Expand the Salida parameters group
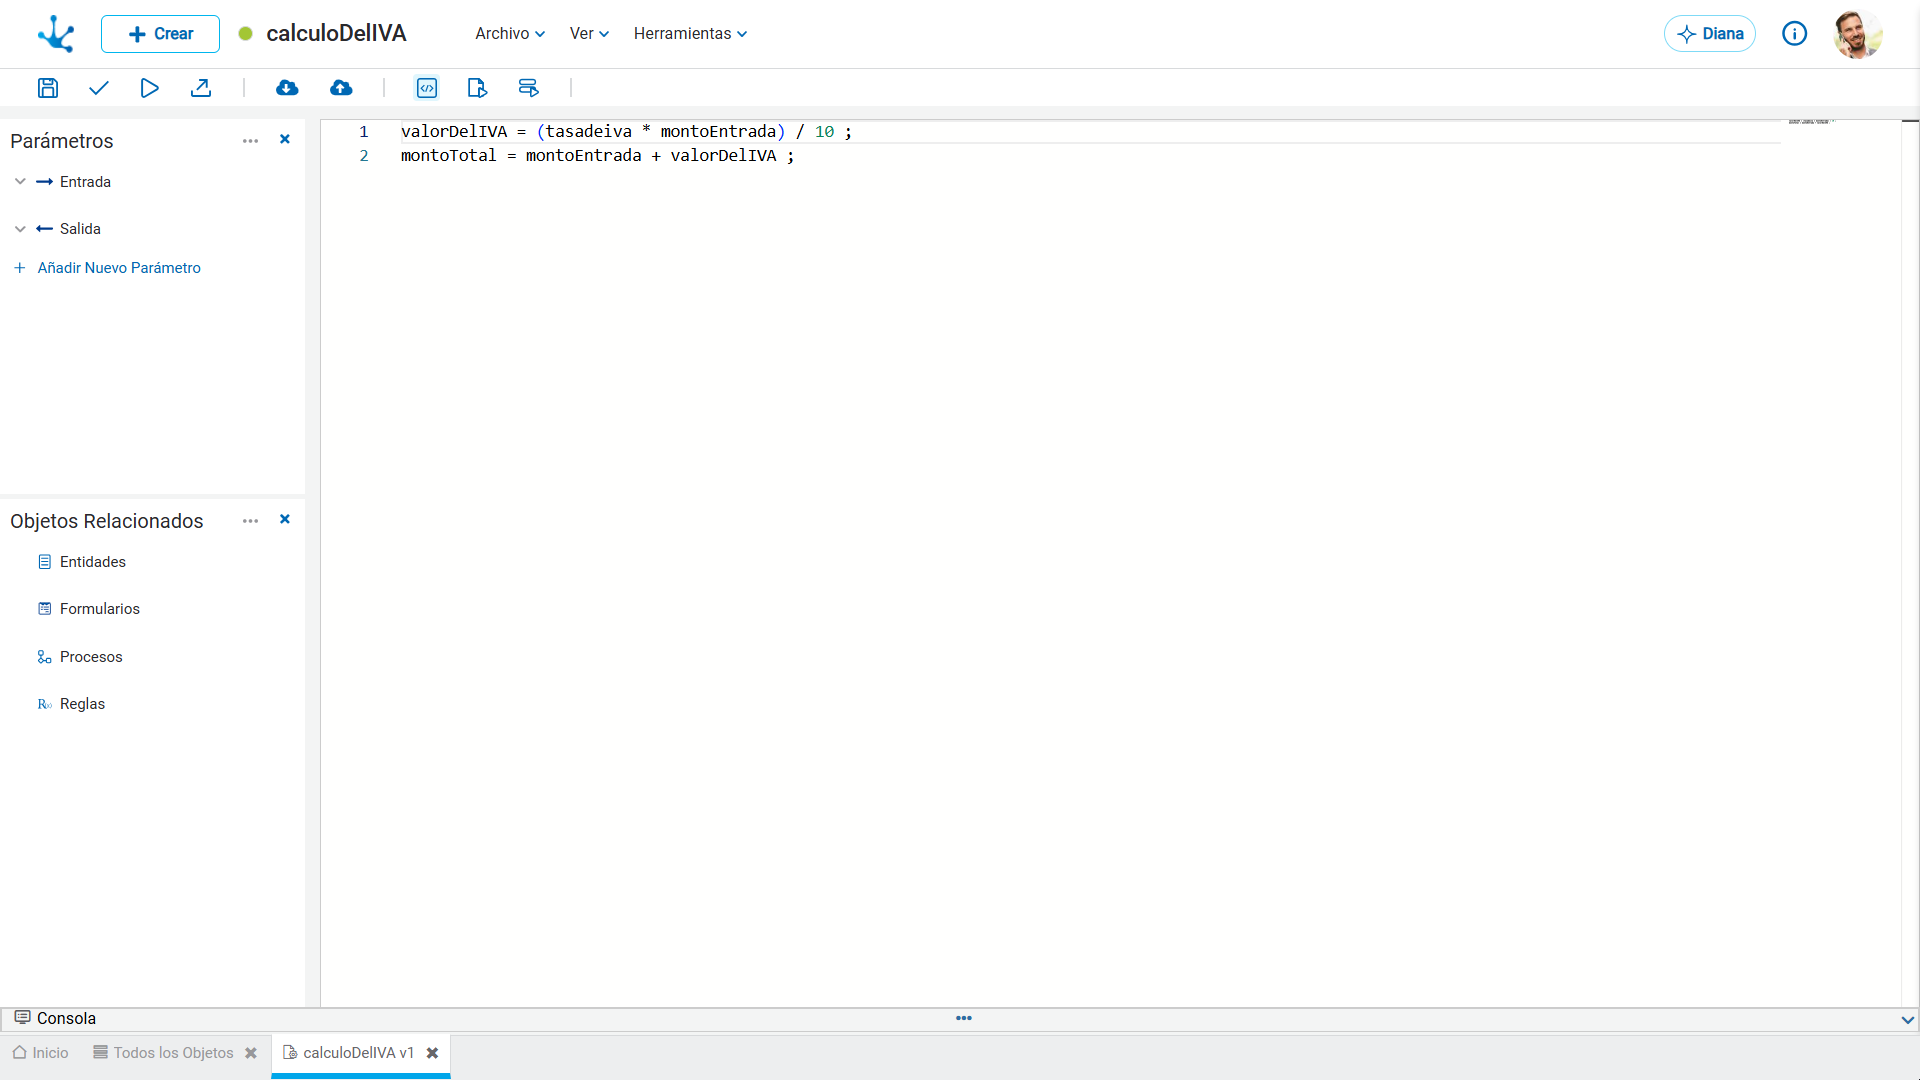Image resolution: width=1920 pixels, height=1080 pixels. pyautogui.click(x=20, y=229)
